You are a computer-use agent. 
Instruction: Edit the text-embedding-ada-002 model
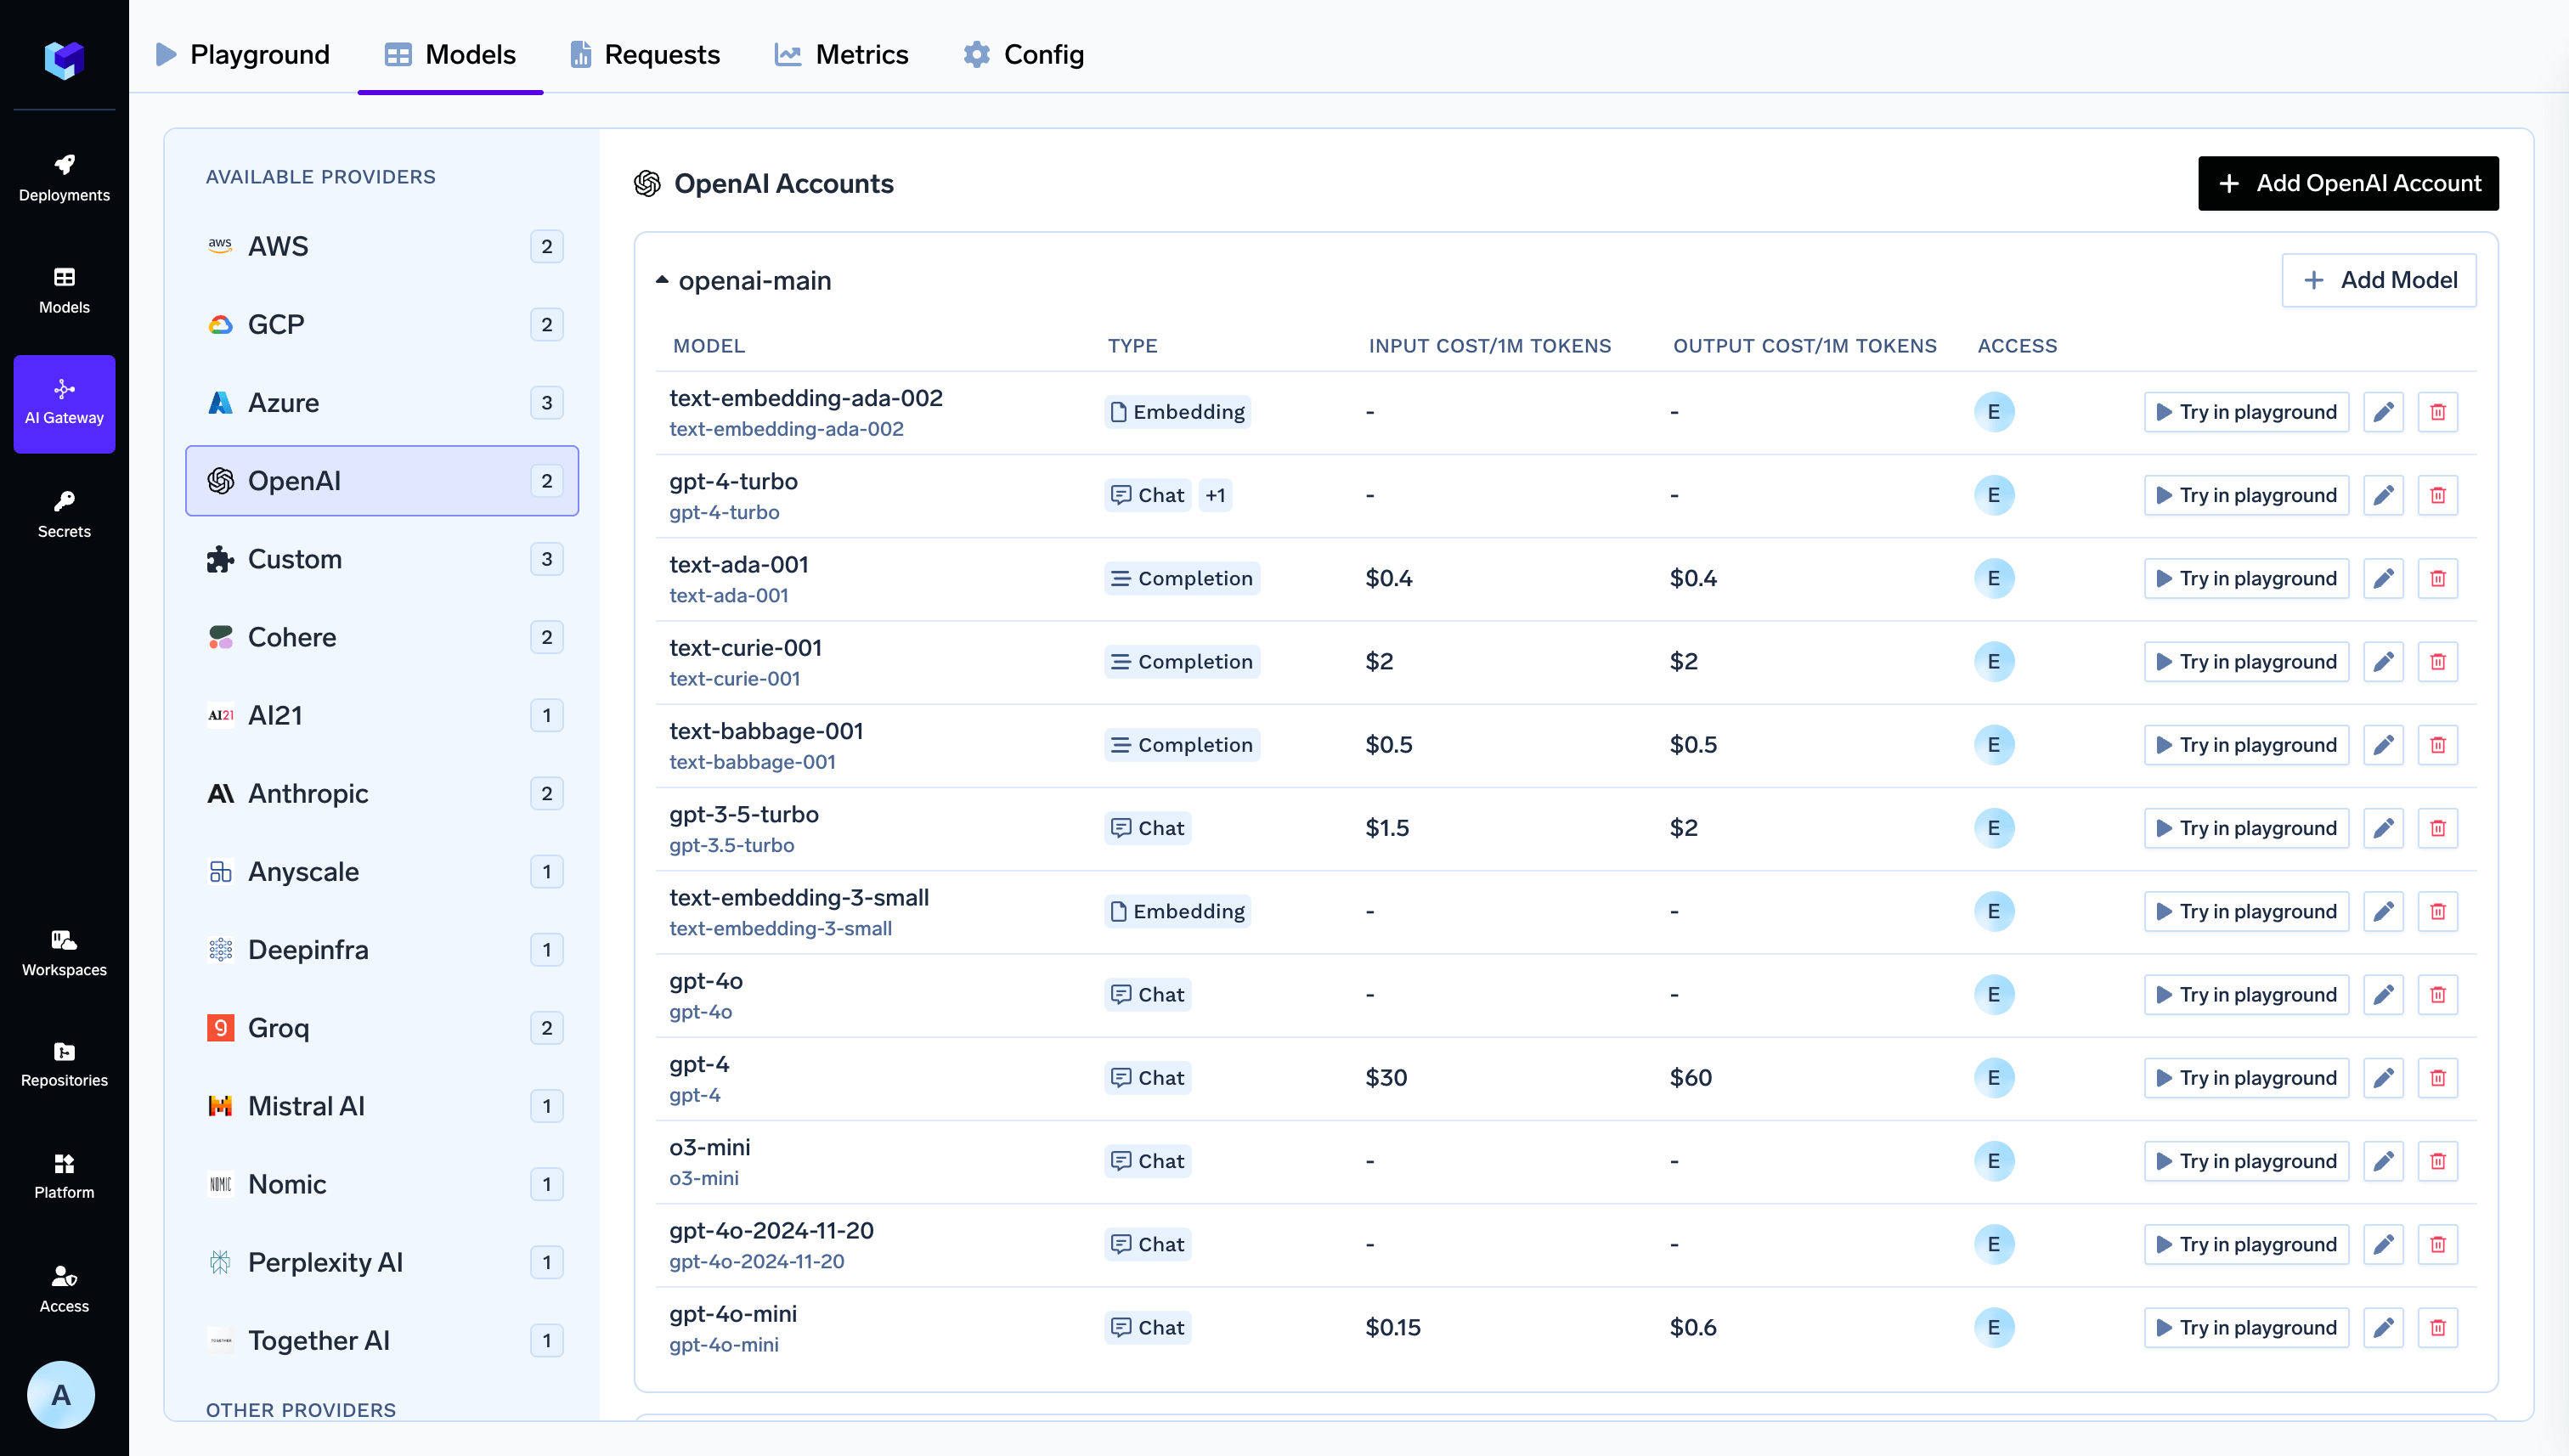[2384, 412]
